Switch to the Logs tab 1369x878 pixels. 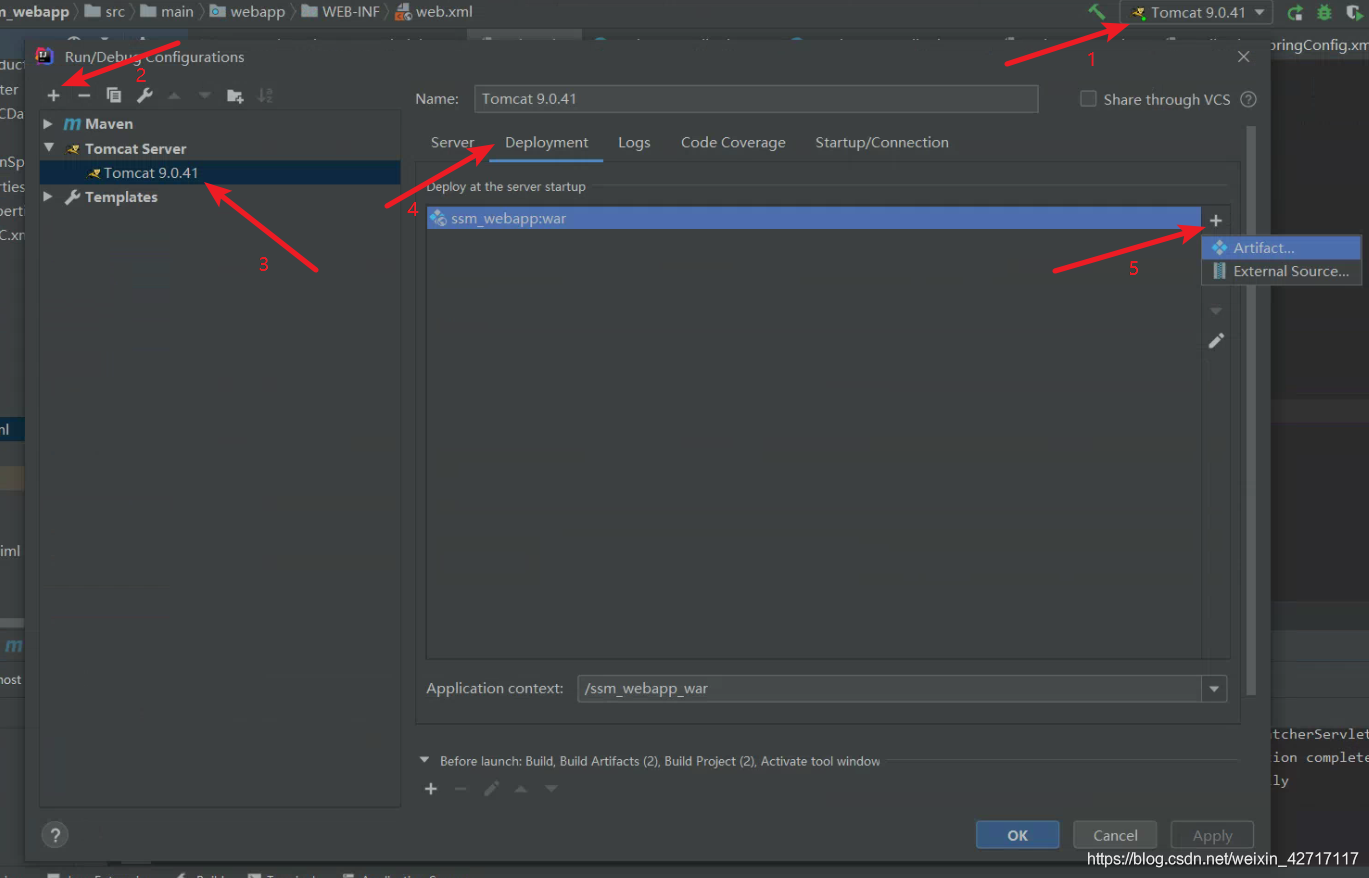click(x=634, y=142)
